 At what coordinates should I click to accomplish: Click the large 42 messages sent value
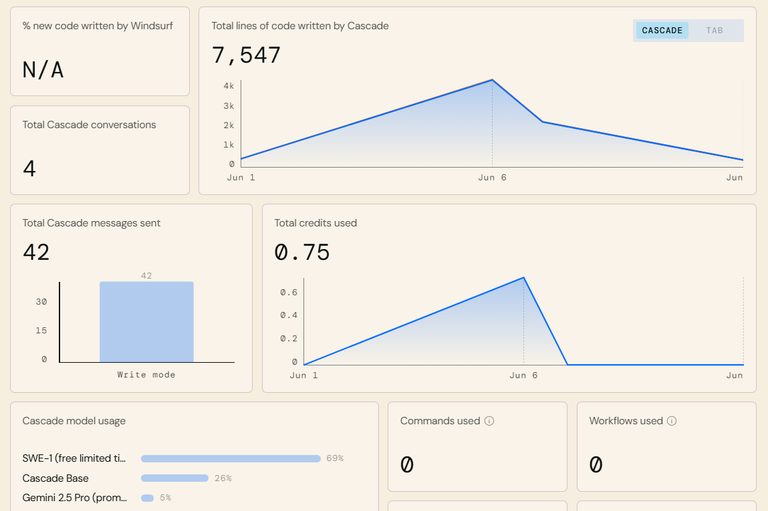36,252
